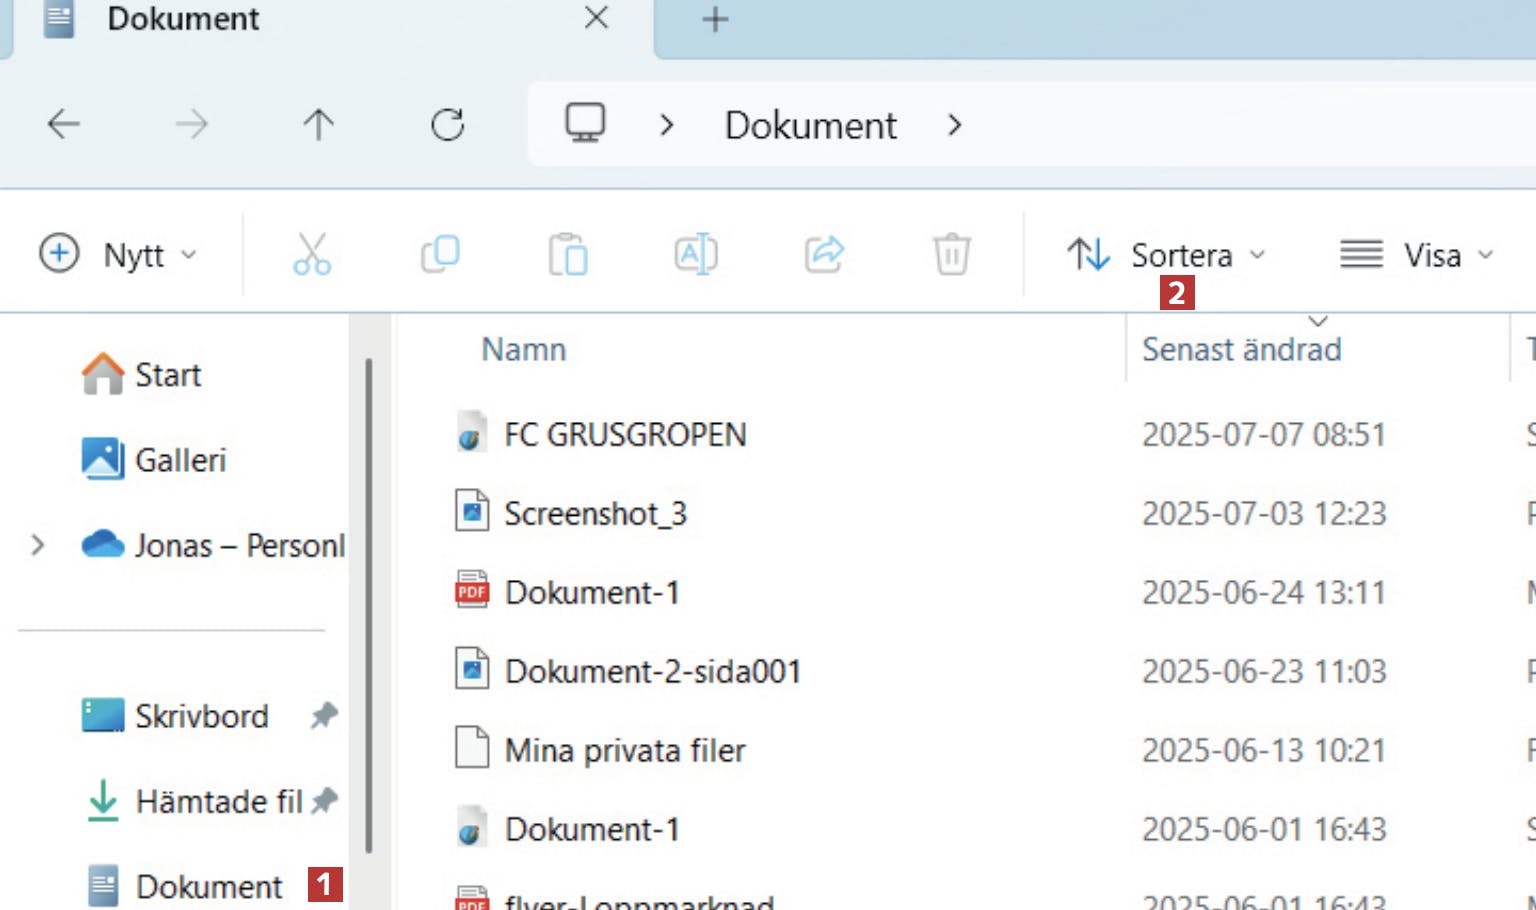Select the FC GRUSGROPEN file
This screenshot has height=910, width=1536.
tap(625, 435)
